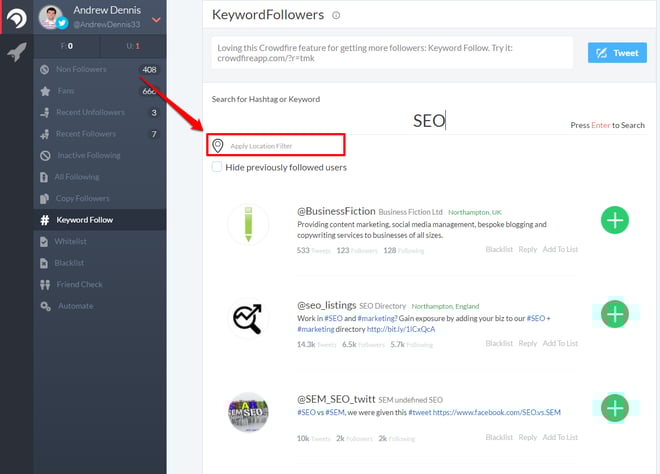Reply to @SEM_SEO_twitt
660x474 pixels.
(x=527, y=437)
